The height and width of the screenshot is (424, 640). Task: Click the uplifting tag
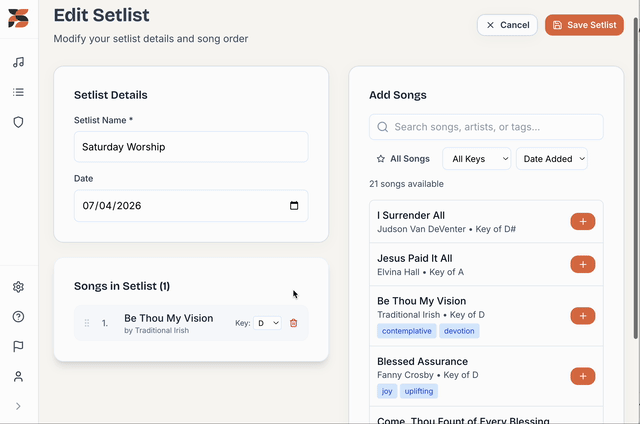pyautogui.click(x=419, y=391)
